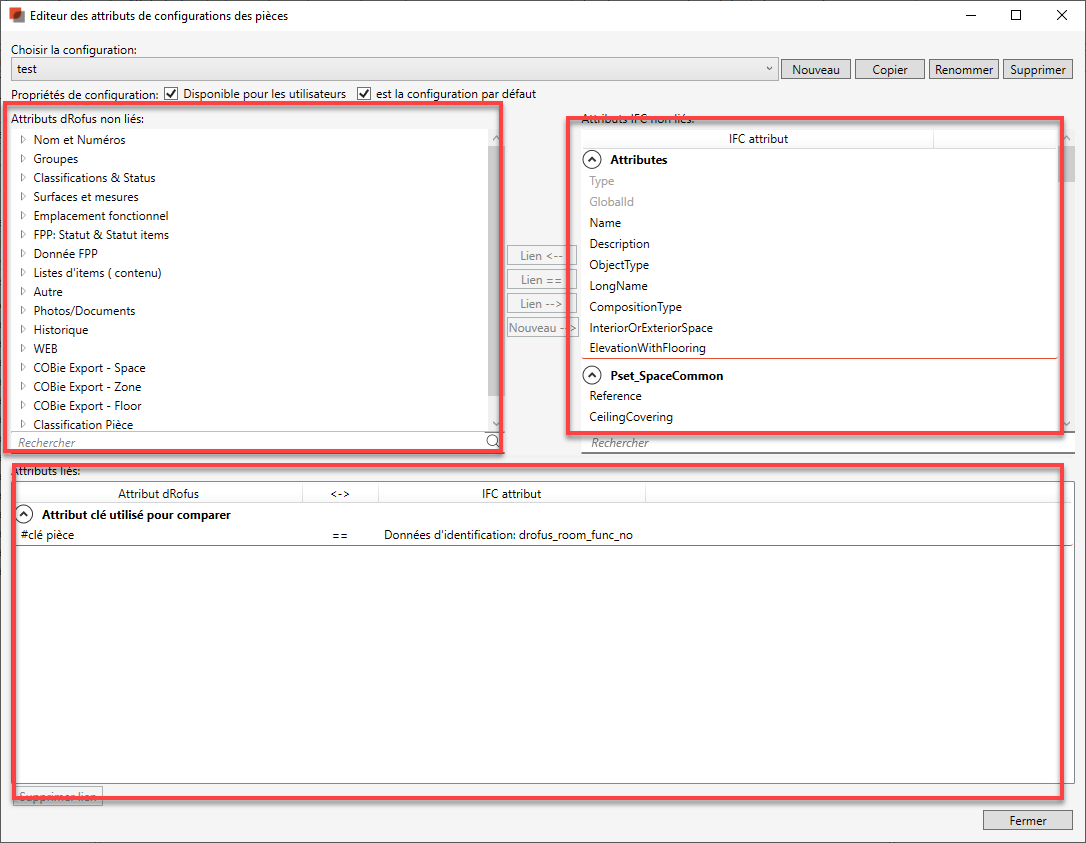Select the LongName IFC attribute
Screen dimensions: 1086x843
click(618, 286)
